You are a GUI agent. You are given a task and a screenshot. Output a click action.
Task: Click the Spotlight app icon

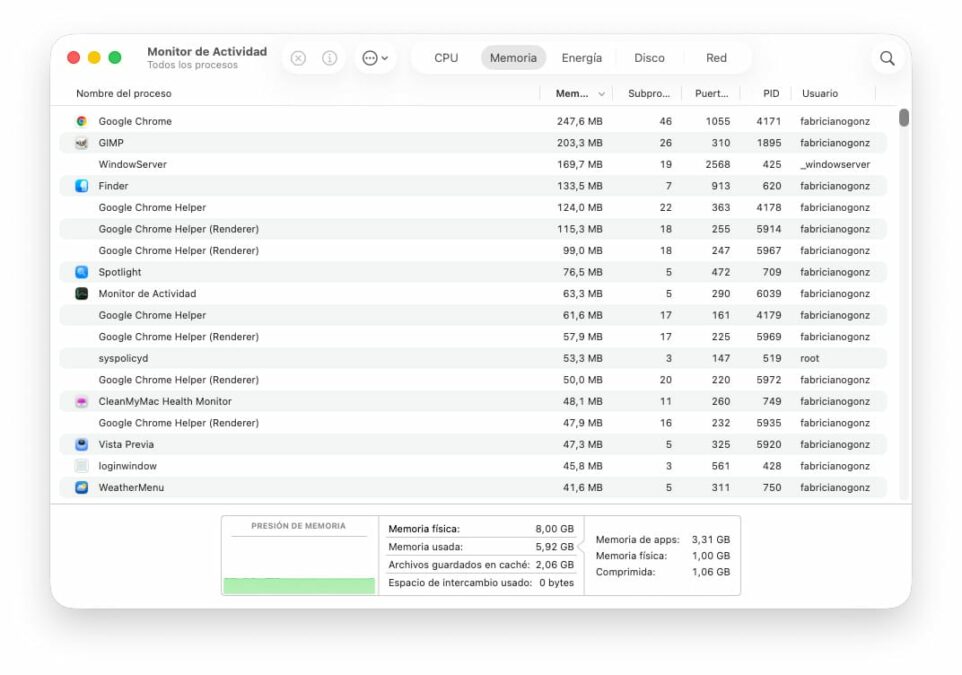82,272
